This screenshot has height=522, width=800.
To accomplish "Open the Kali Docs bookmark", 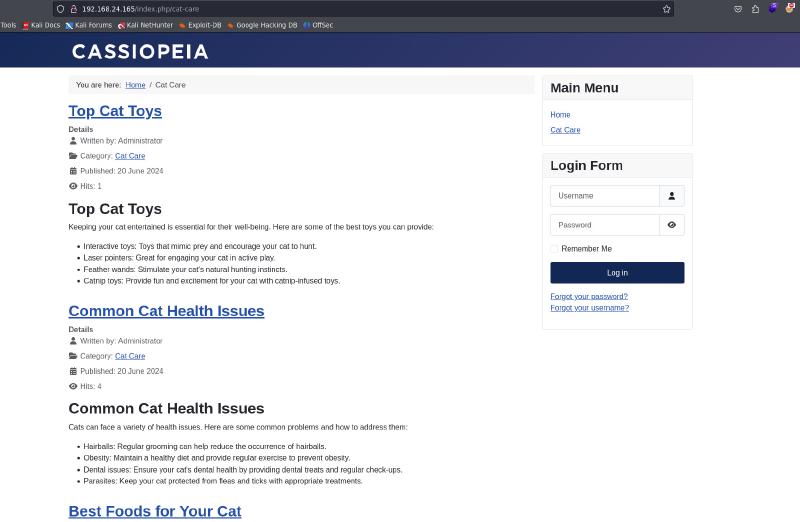I will pos(41,25).
